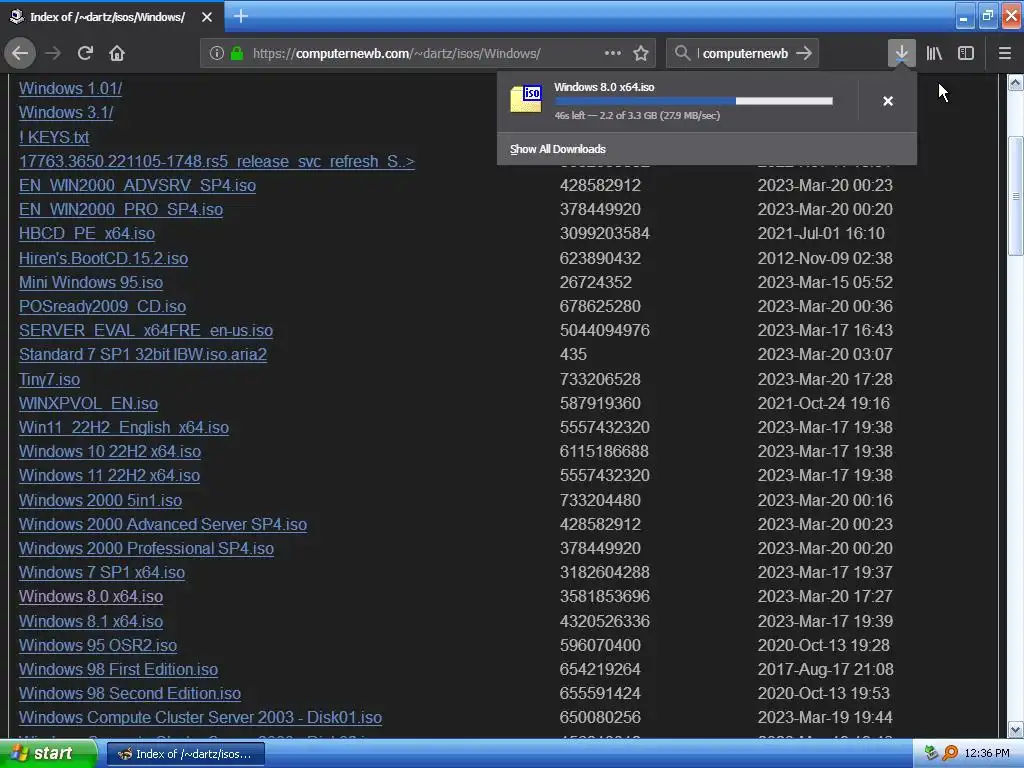The width and height of the screenshot is (1024, 768).
Task: Go back using the back arrow
Action: [x=20, y=53]
